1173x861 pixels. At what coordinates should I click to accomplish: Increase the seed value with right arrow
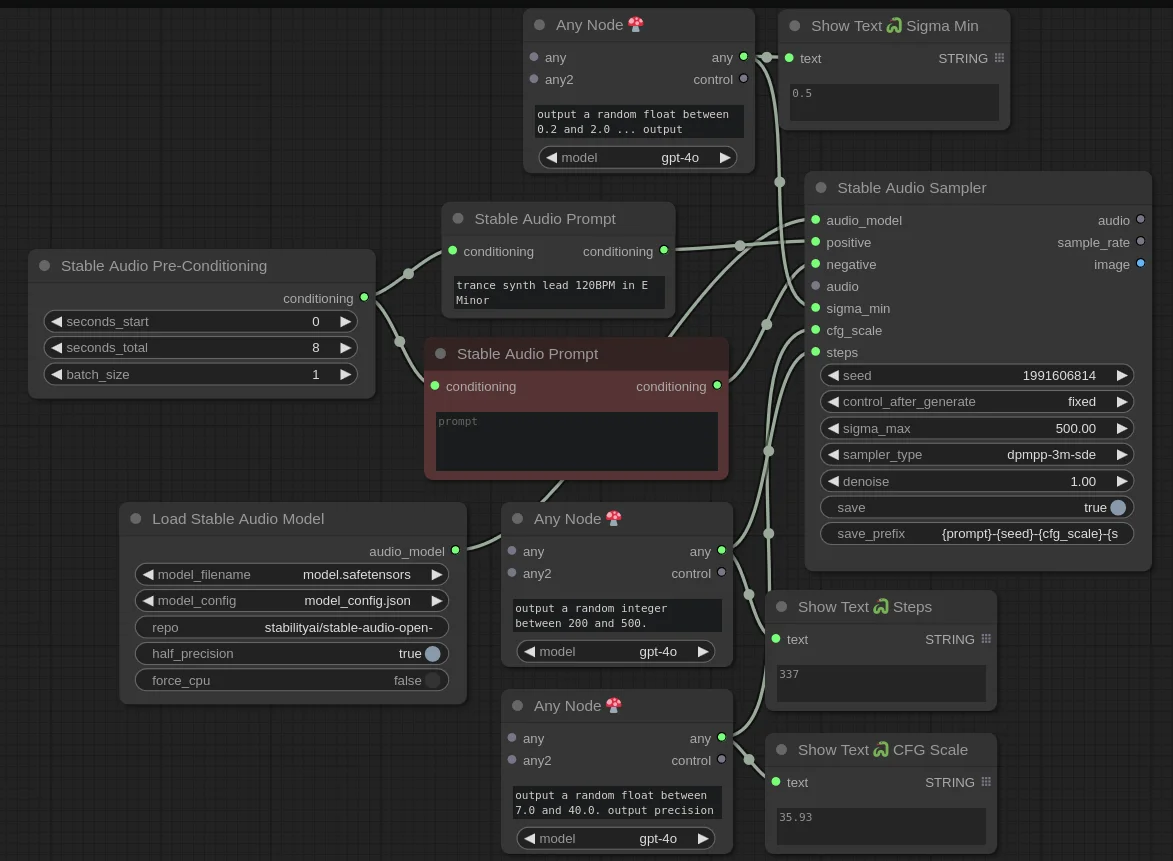click(x=1121, y=376)
